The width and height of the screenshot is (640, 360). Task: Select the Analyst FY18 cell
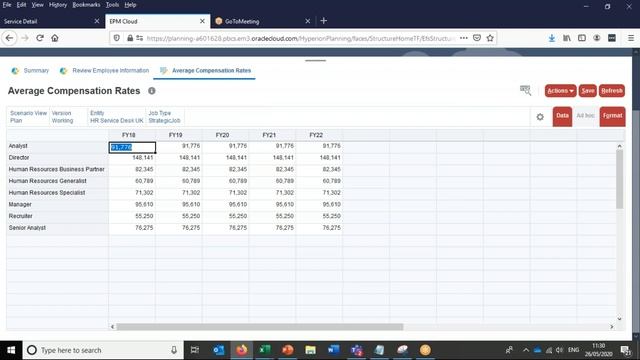132,147
